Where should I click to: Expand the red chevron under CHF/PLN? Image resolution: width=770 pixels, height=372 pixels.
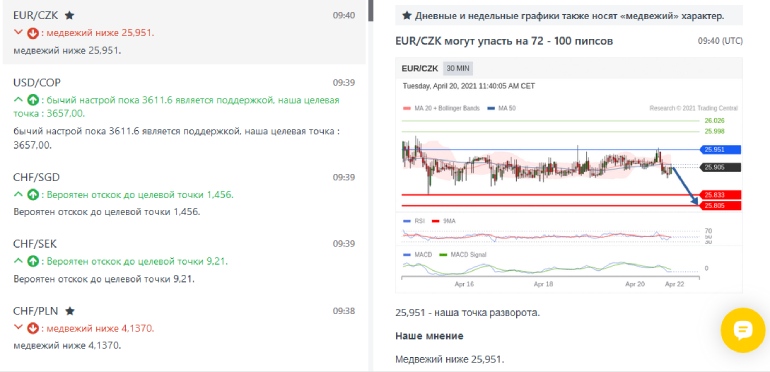tap(19, 328)
